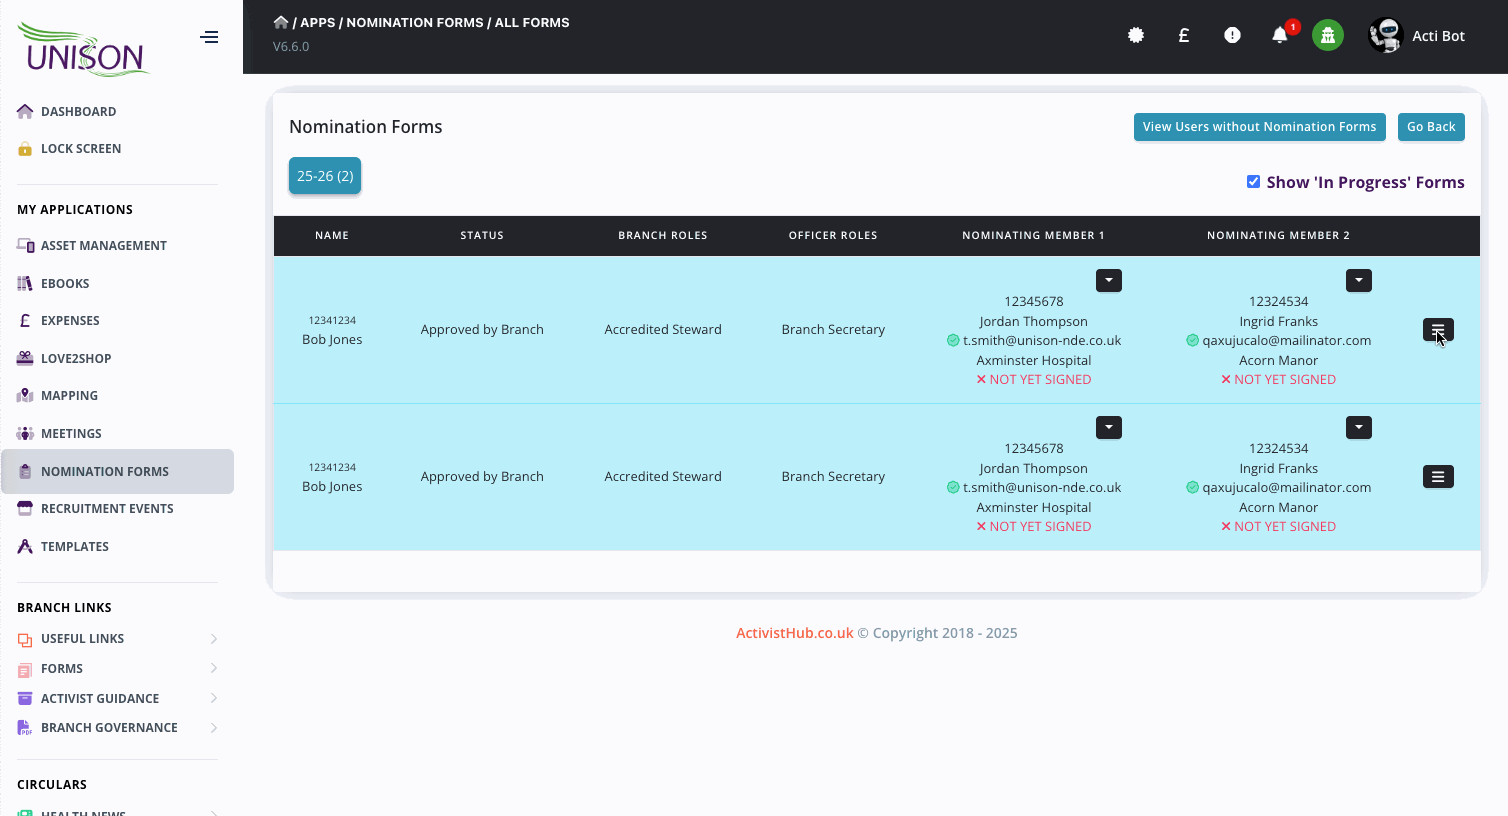Click the exclamation alert icon in header

coord(1232,35)
